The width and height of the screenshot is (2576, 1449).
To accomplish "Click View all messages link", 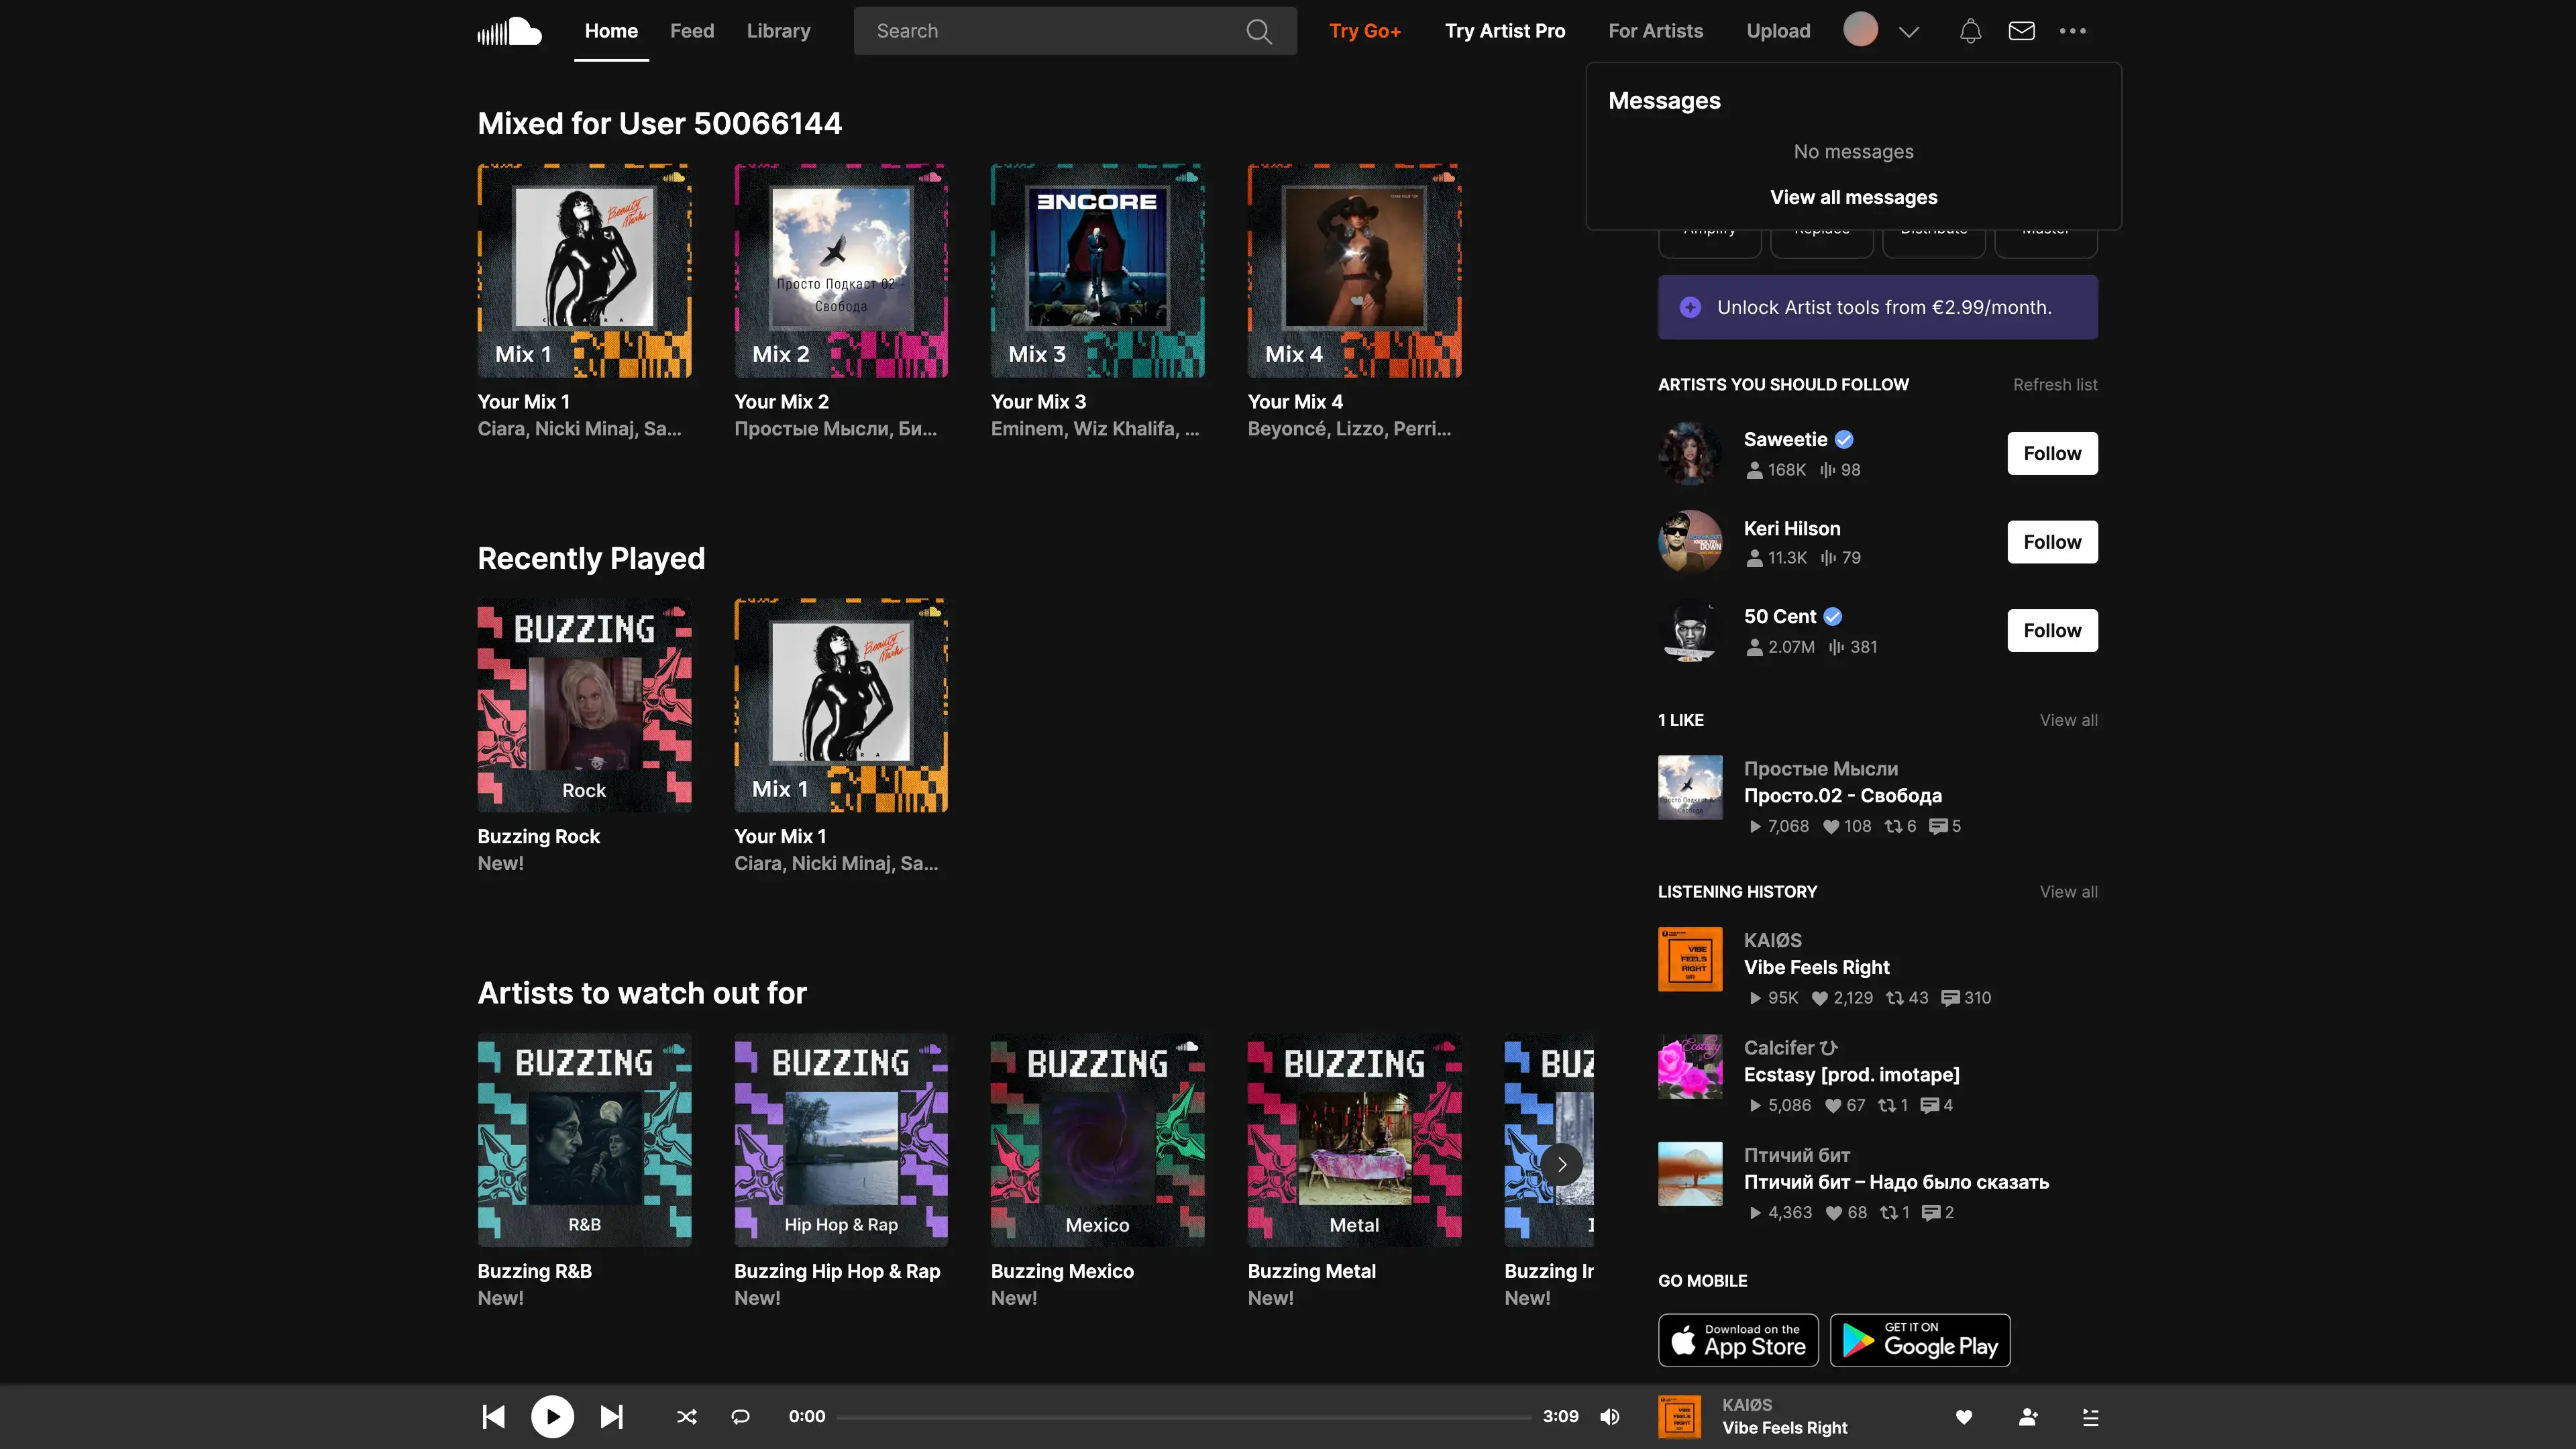I will tap(1852, 197).
